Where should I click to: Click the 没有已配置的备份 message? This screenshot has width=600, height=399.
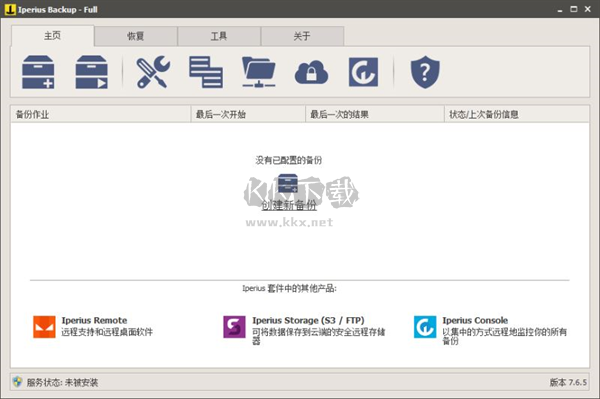289,160
